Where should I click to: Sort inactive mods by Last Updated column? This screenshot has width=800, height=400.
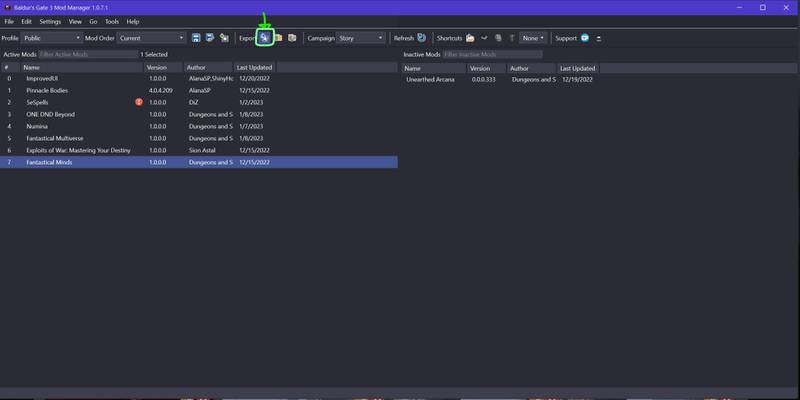[578, 68]
